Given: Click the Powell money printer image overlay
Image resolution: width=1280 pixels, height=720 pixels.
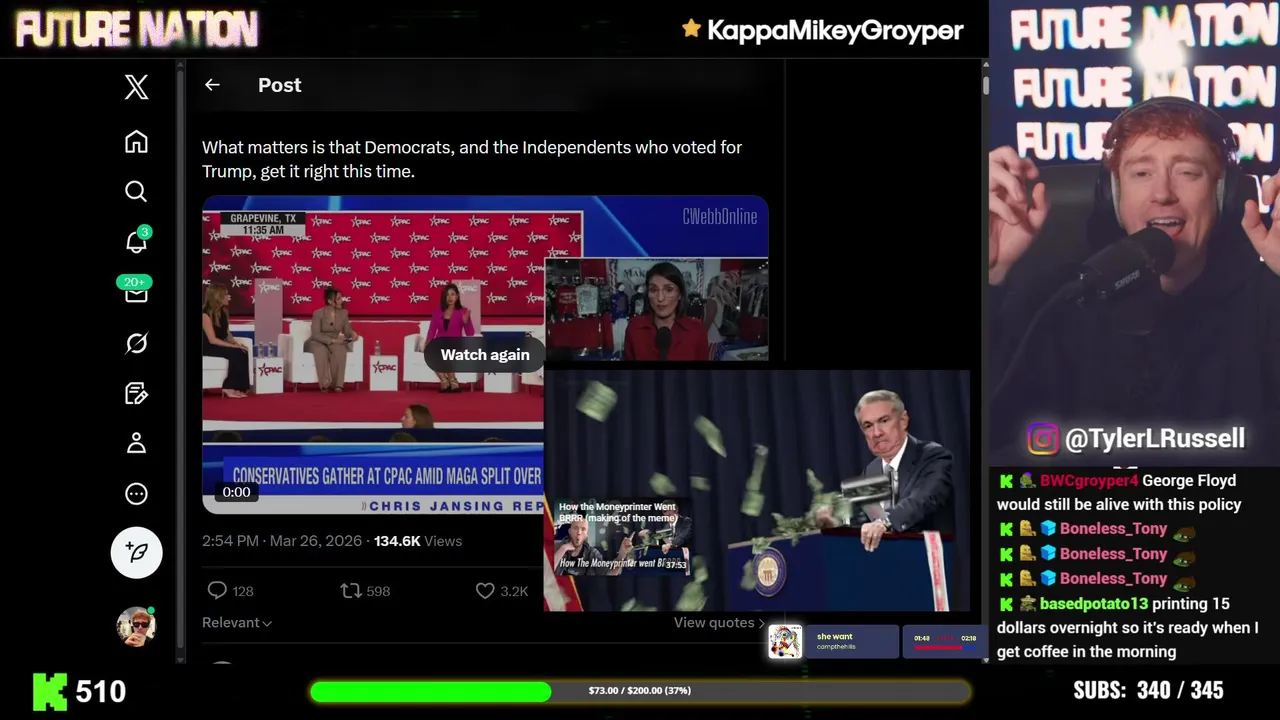Looking at the screenshot, I should [x=757, y=490].
